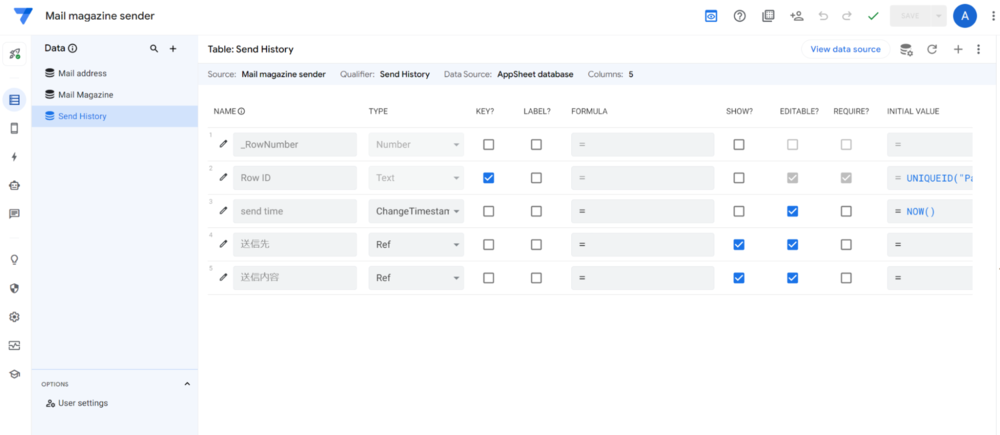
Task: Click the View data source button
Action: [845, 49]
